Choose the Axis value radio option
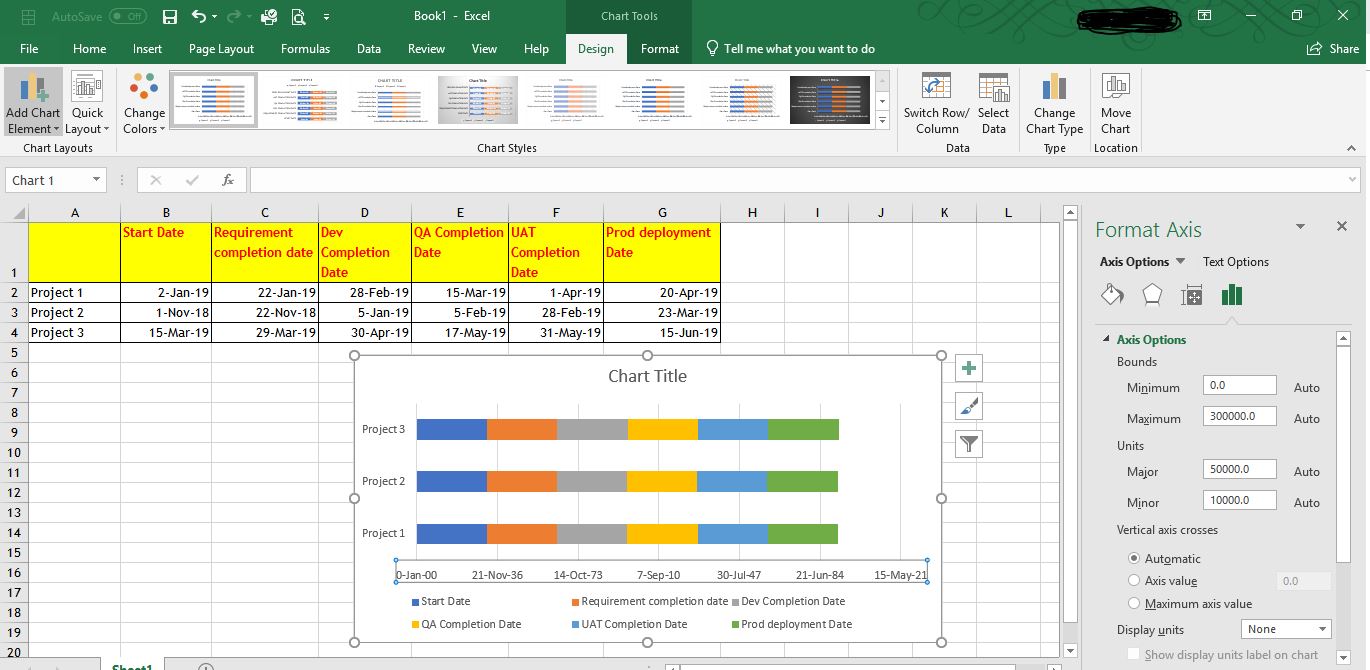 click(1134, 581)
